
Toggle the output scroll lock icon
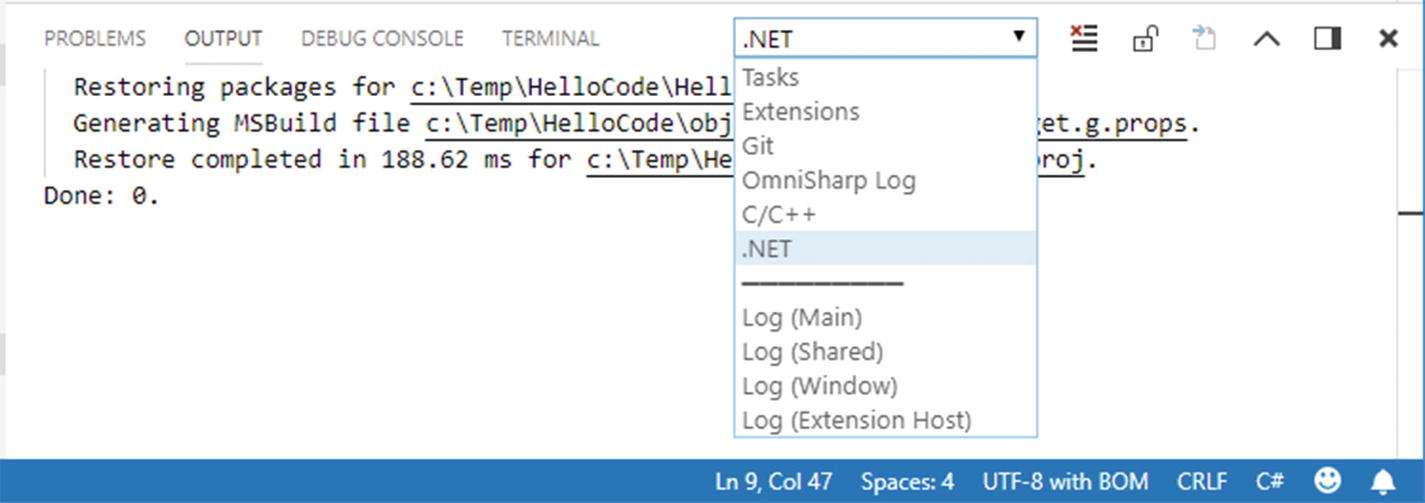pyautogui.click(x=1144, y=39)
